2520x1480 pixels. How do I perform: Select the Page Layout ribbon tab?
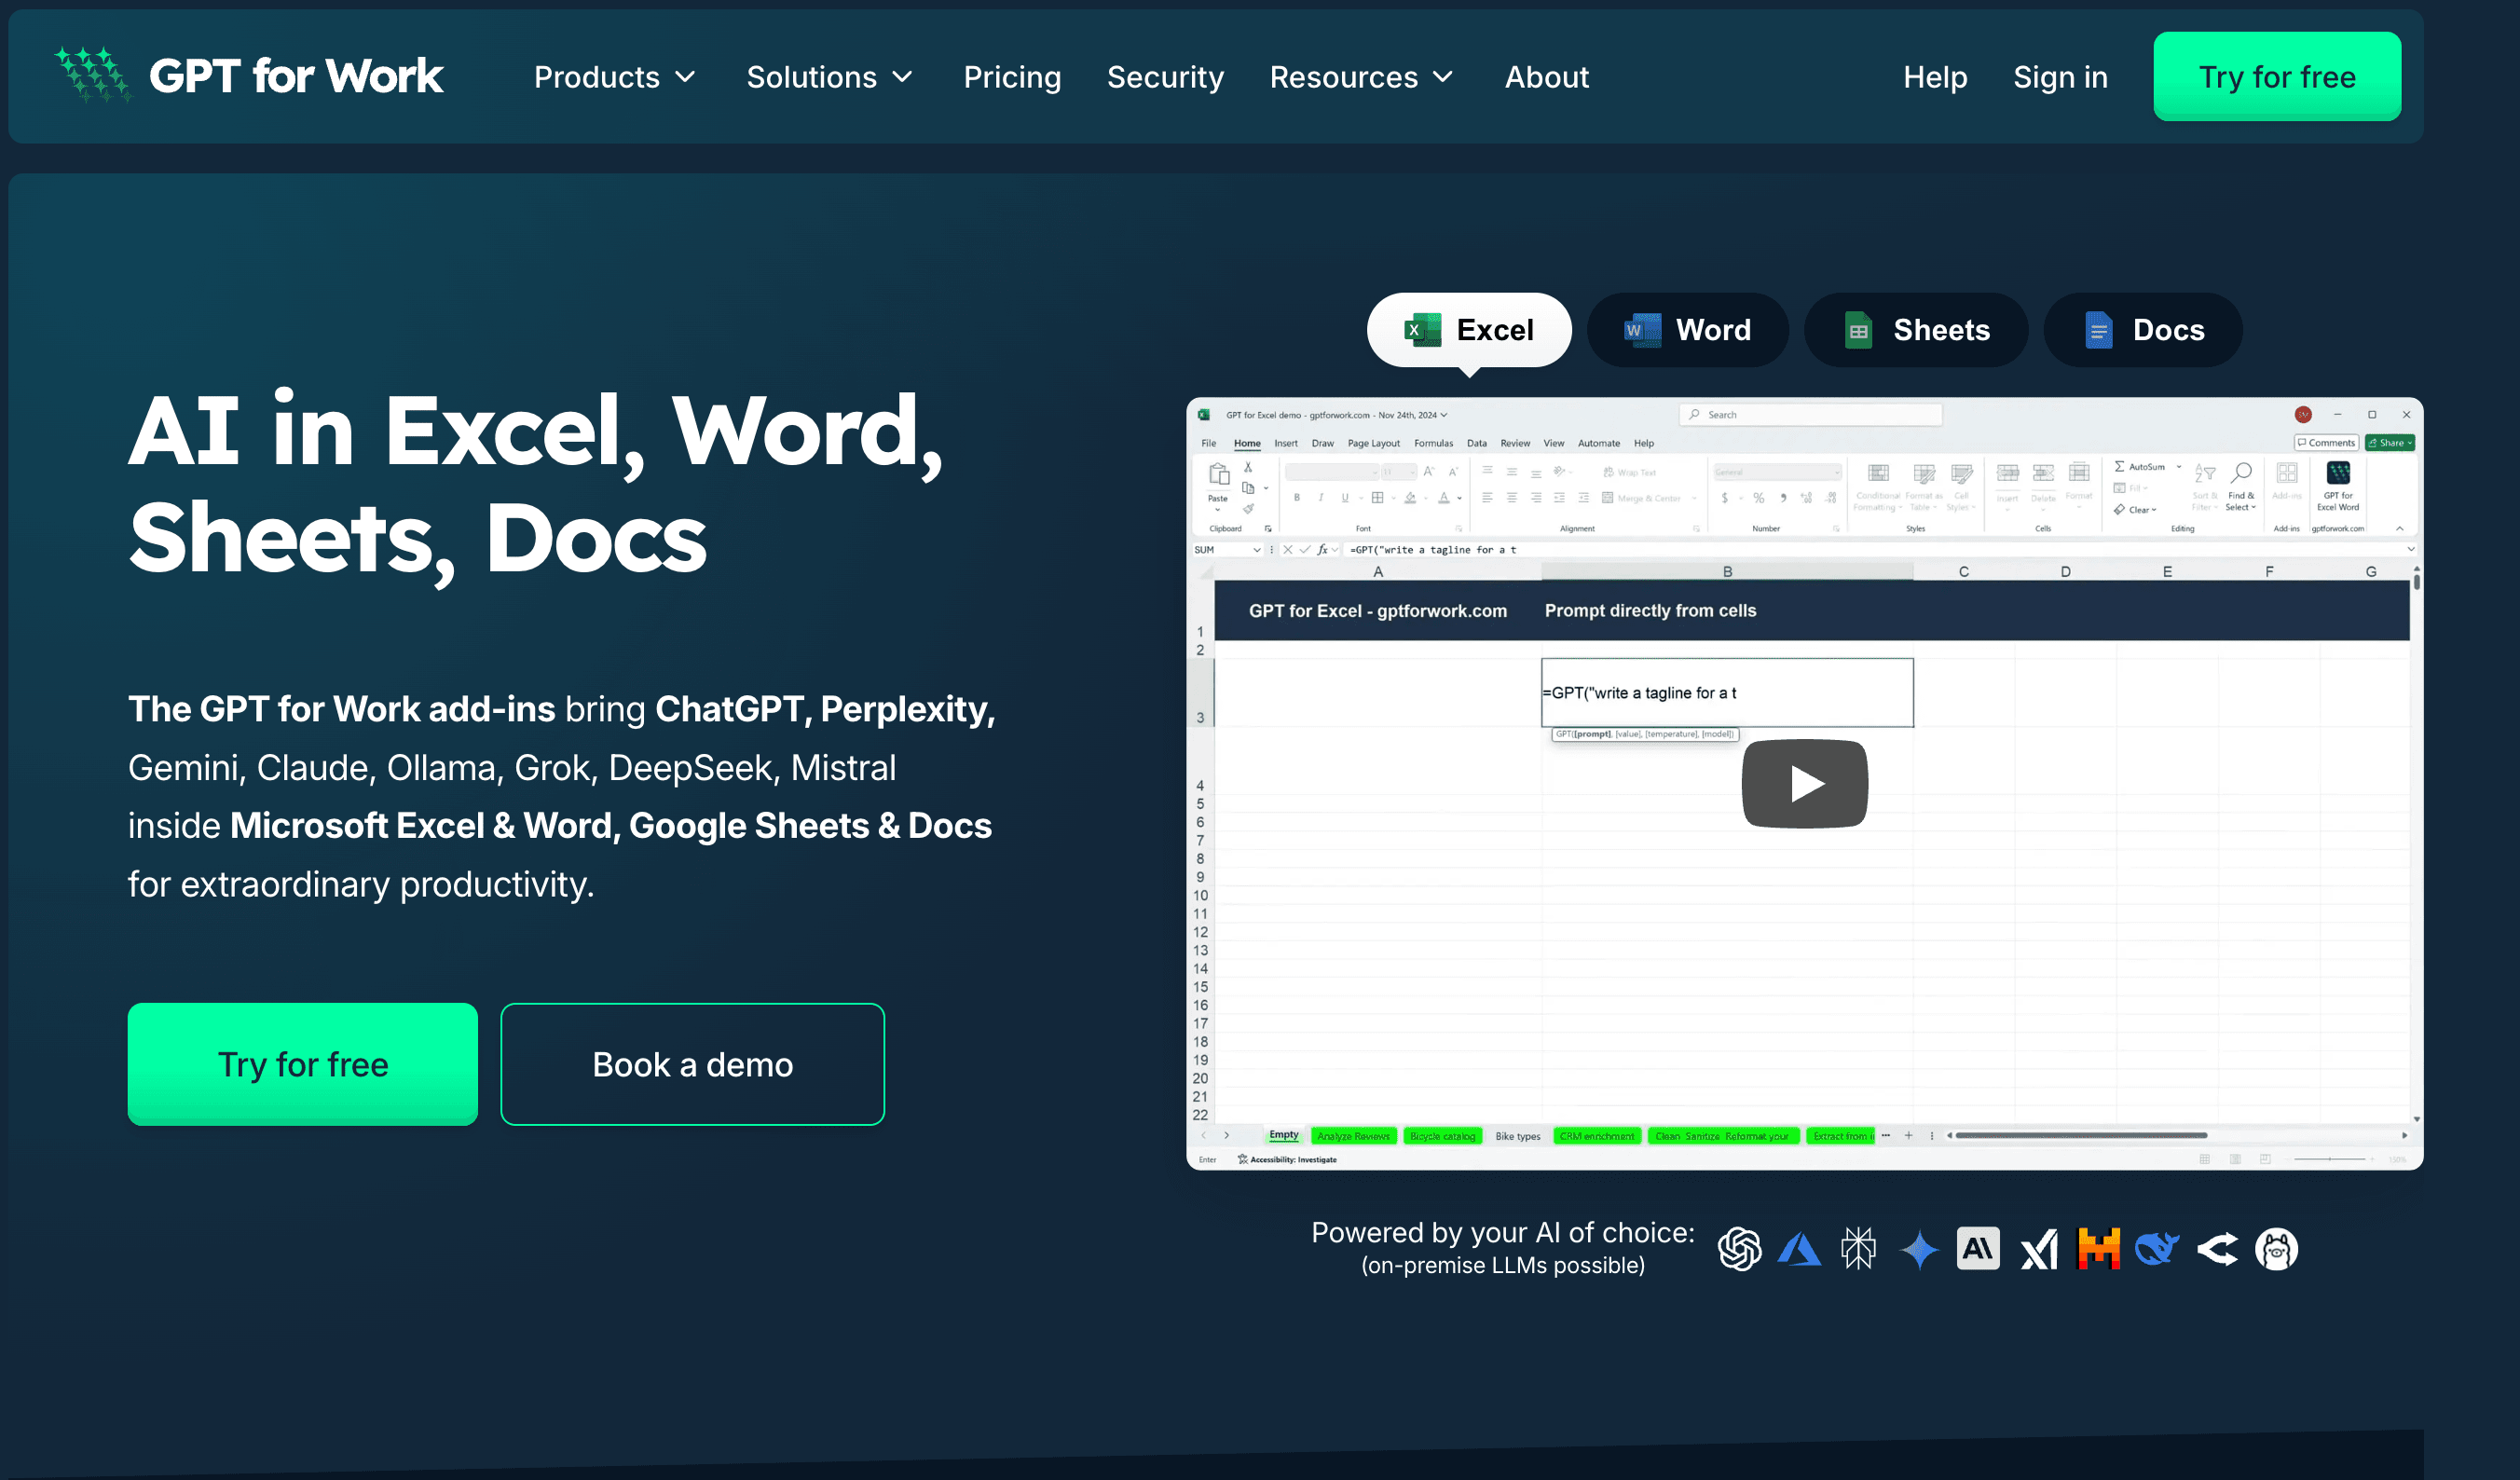click(x=1373, y=443)
